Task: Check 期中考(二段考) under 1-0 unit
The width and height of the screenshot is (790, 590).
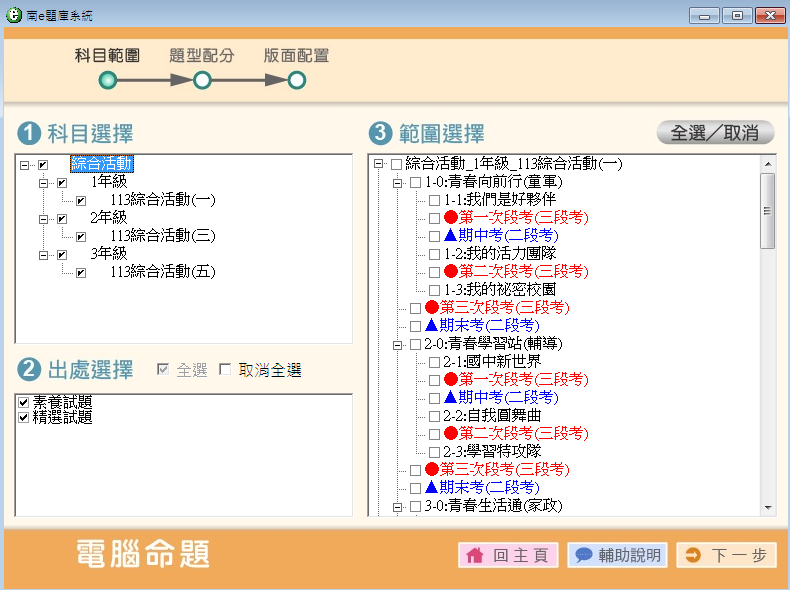Action: point(434,236)
